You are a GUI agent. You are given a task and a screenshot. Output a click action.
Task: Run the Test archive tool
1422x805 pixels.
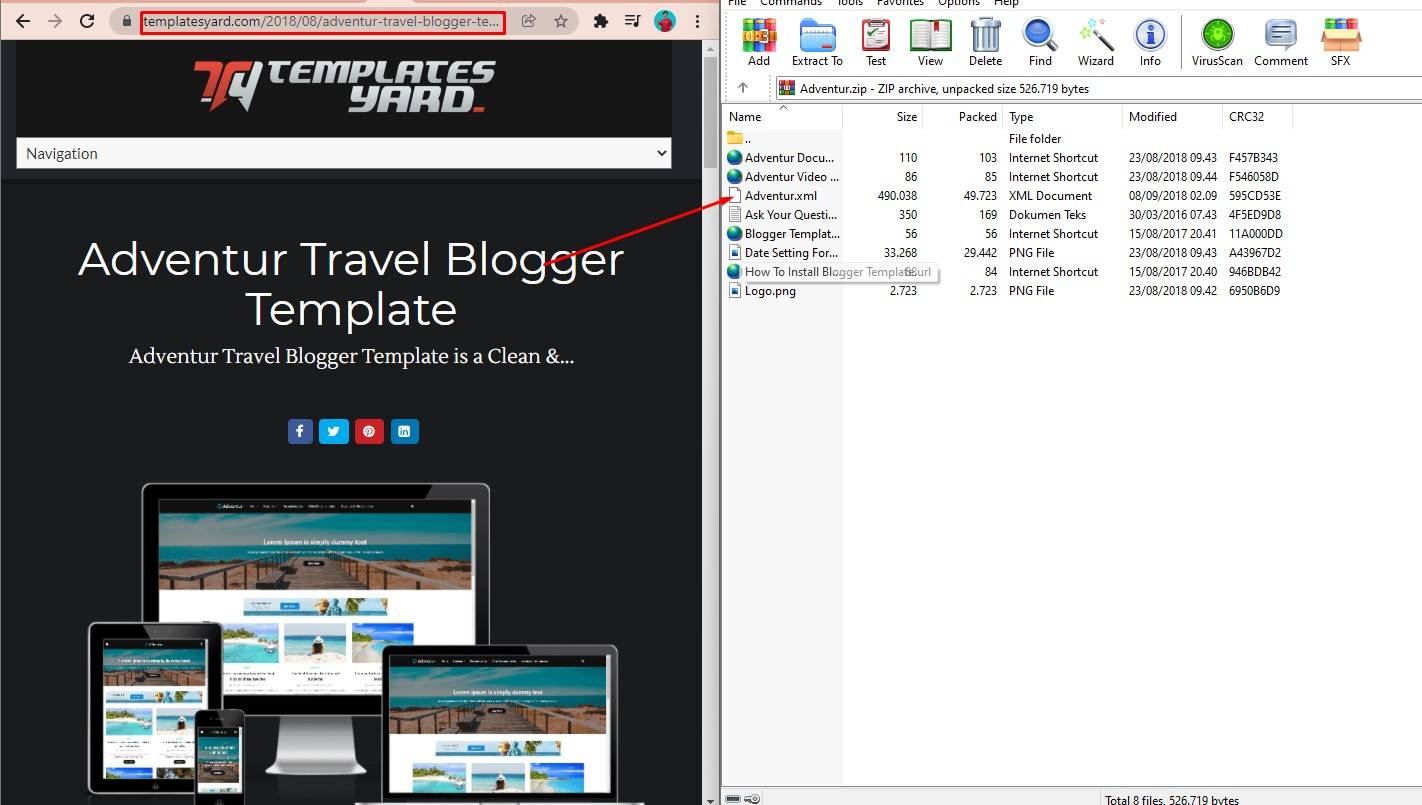point(876,42)
